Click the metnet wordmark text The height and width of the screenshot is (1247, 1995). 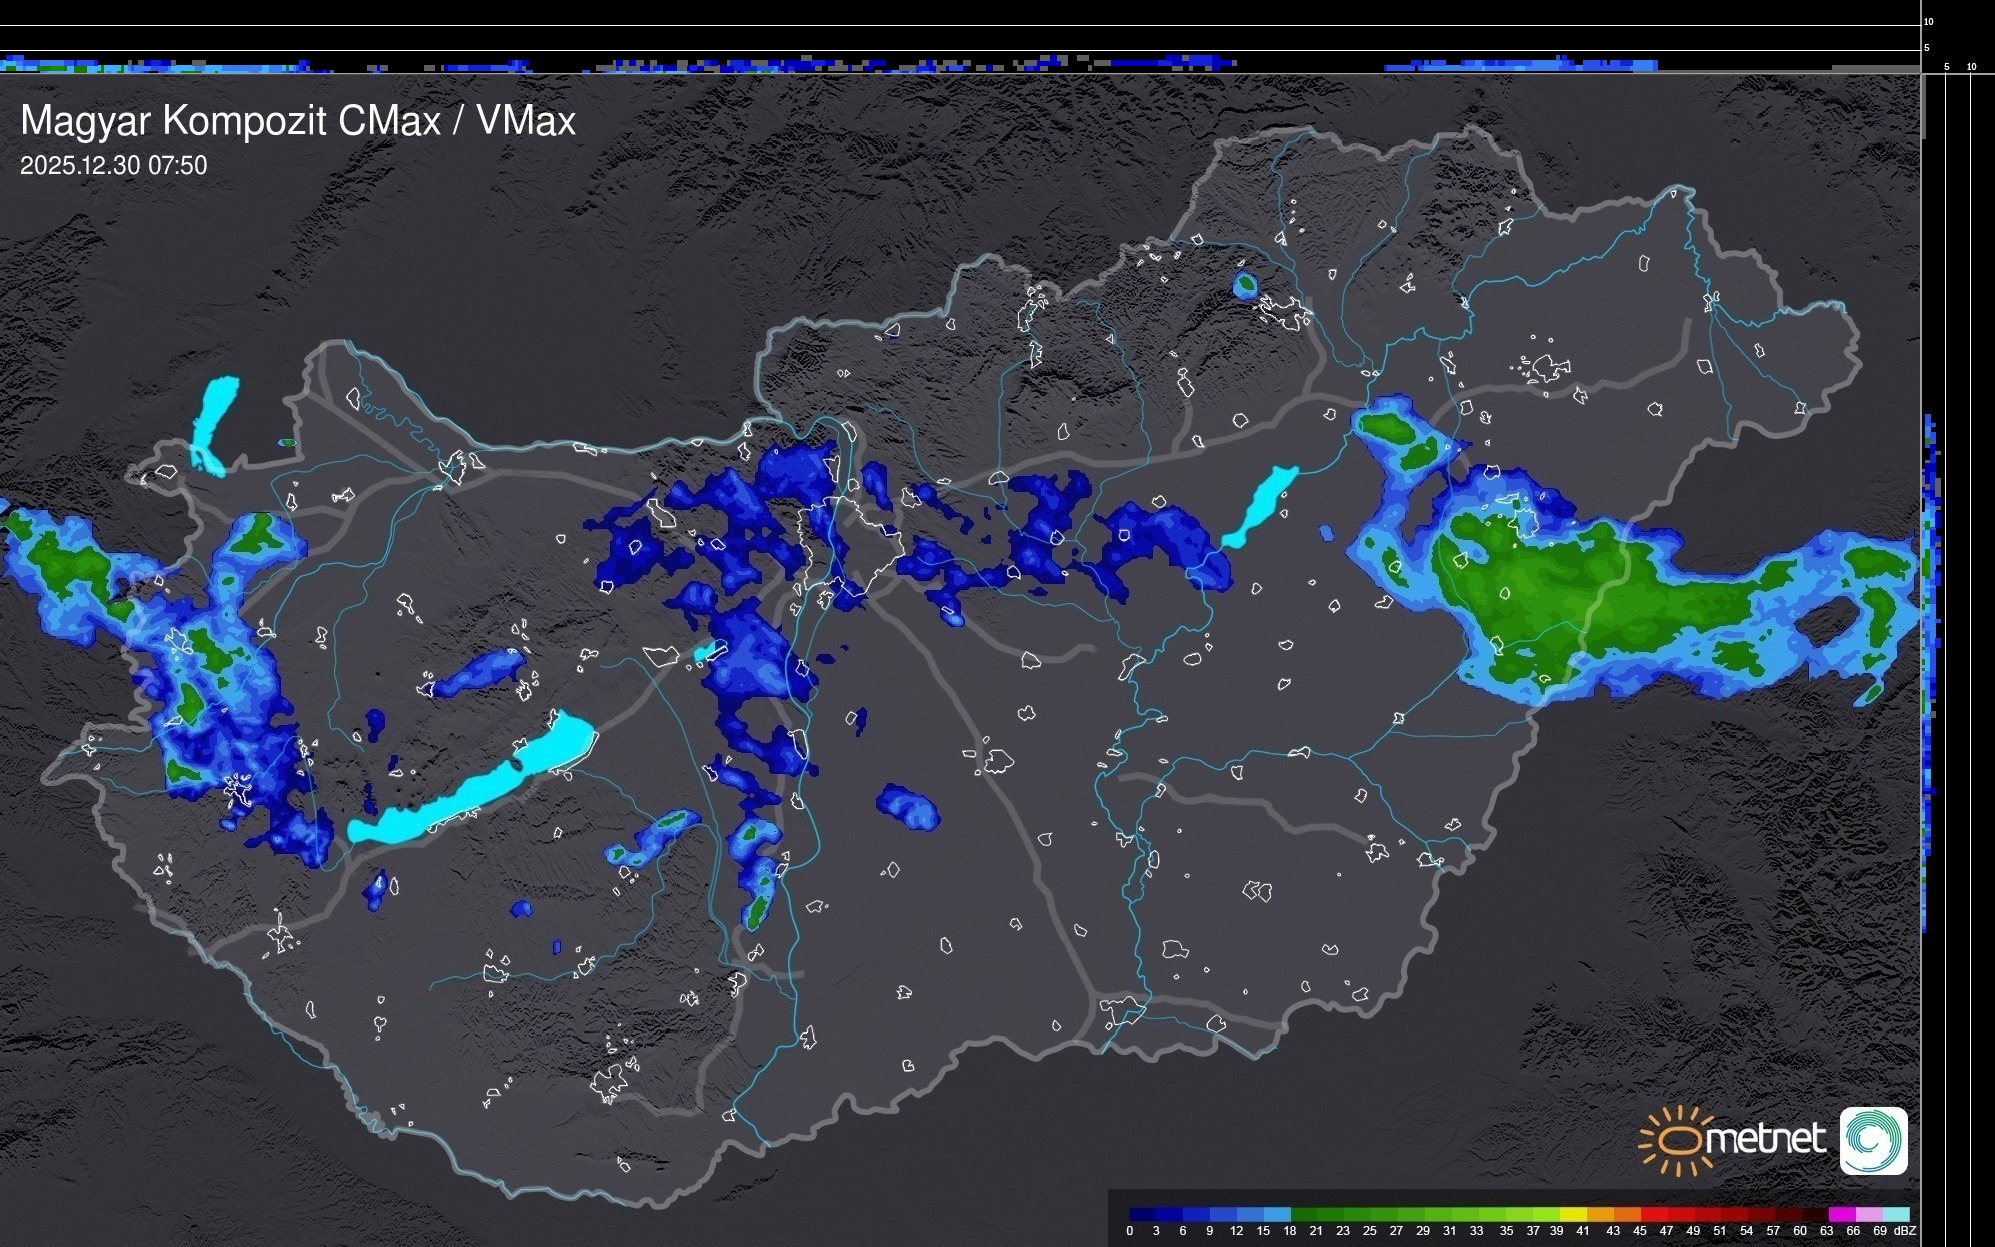(x=1765, y=1139)
